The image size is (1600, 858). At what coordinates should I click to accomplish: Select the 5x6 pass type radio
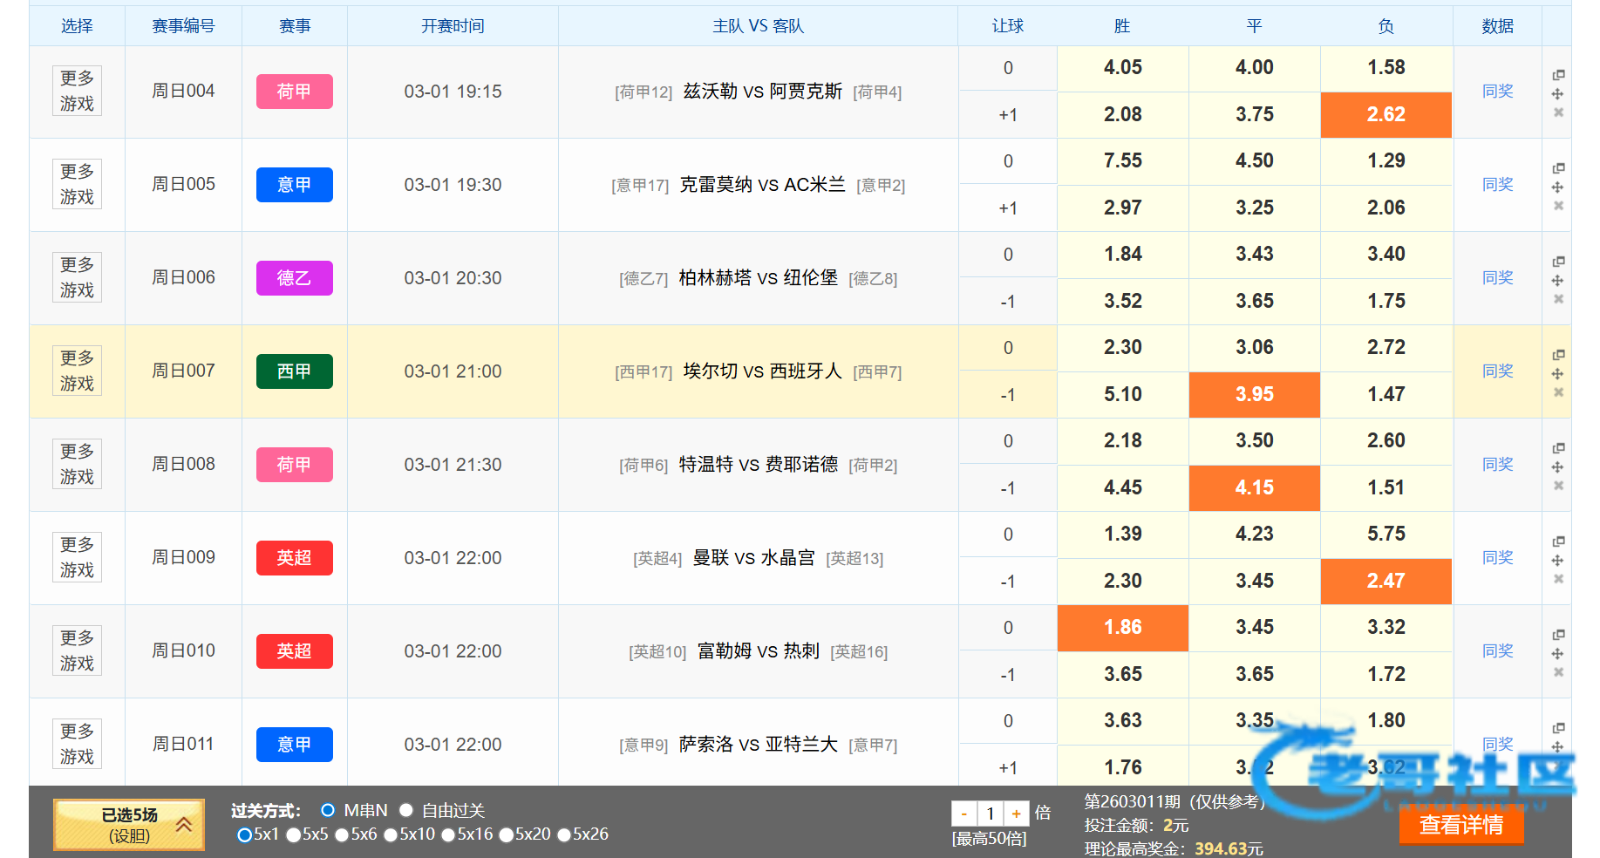click(x=342, y=835)
